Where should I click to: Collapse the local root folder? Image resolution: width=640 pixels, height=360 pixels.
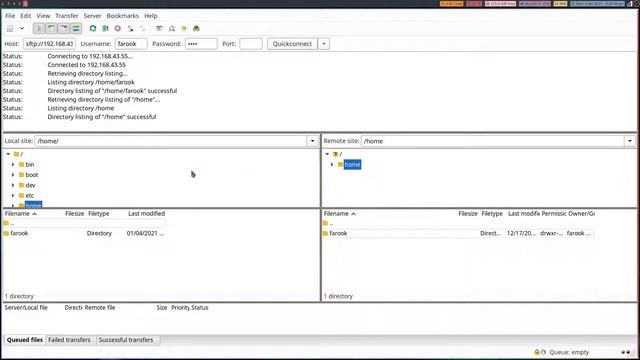(8, 154)
